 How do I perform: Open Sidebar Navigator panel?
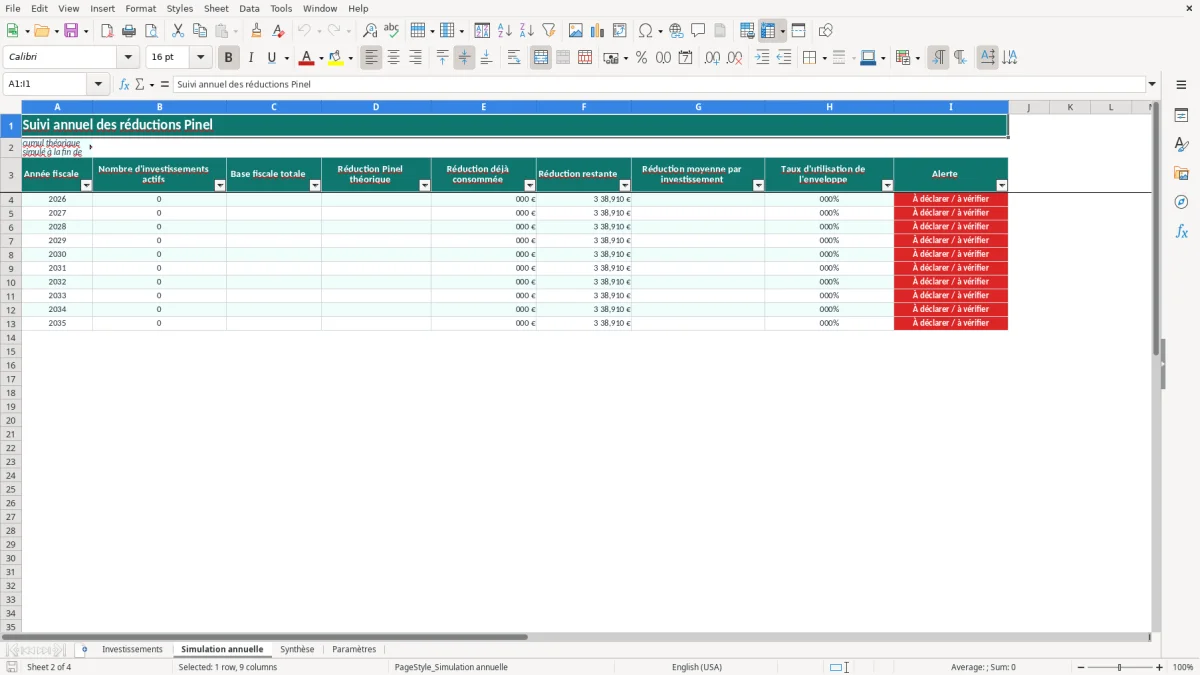coord(1181,202)
